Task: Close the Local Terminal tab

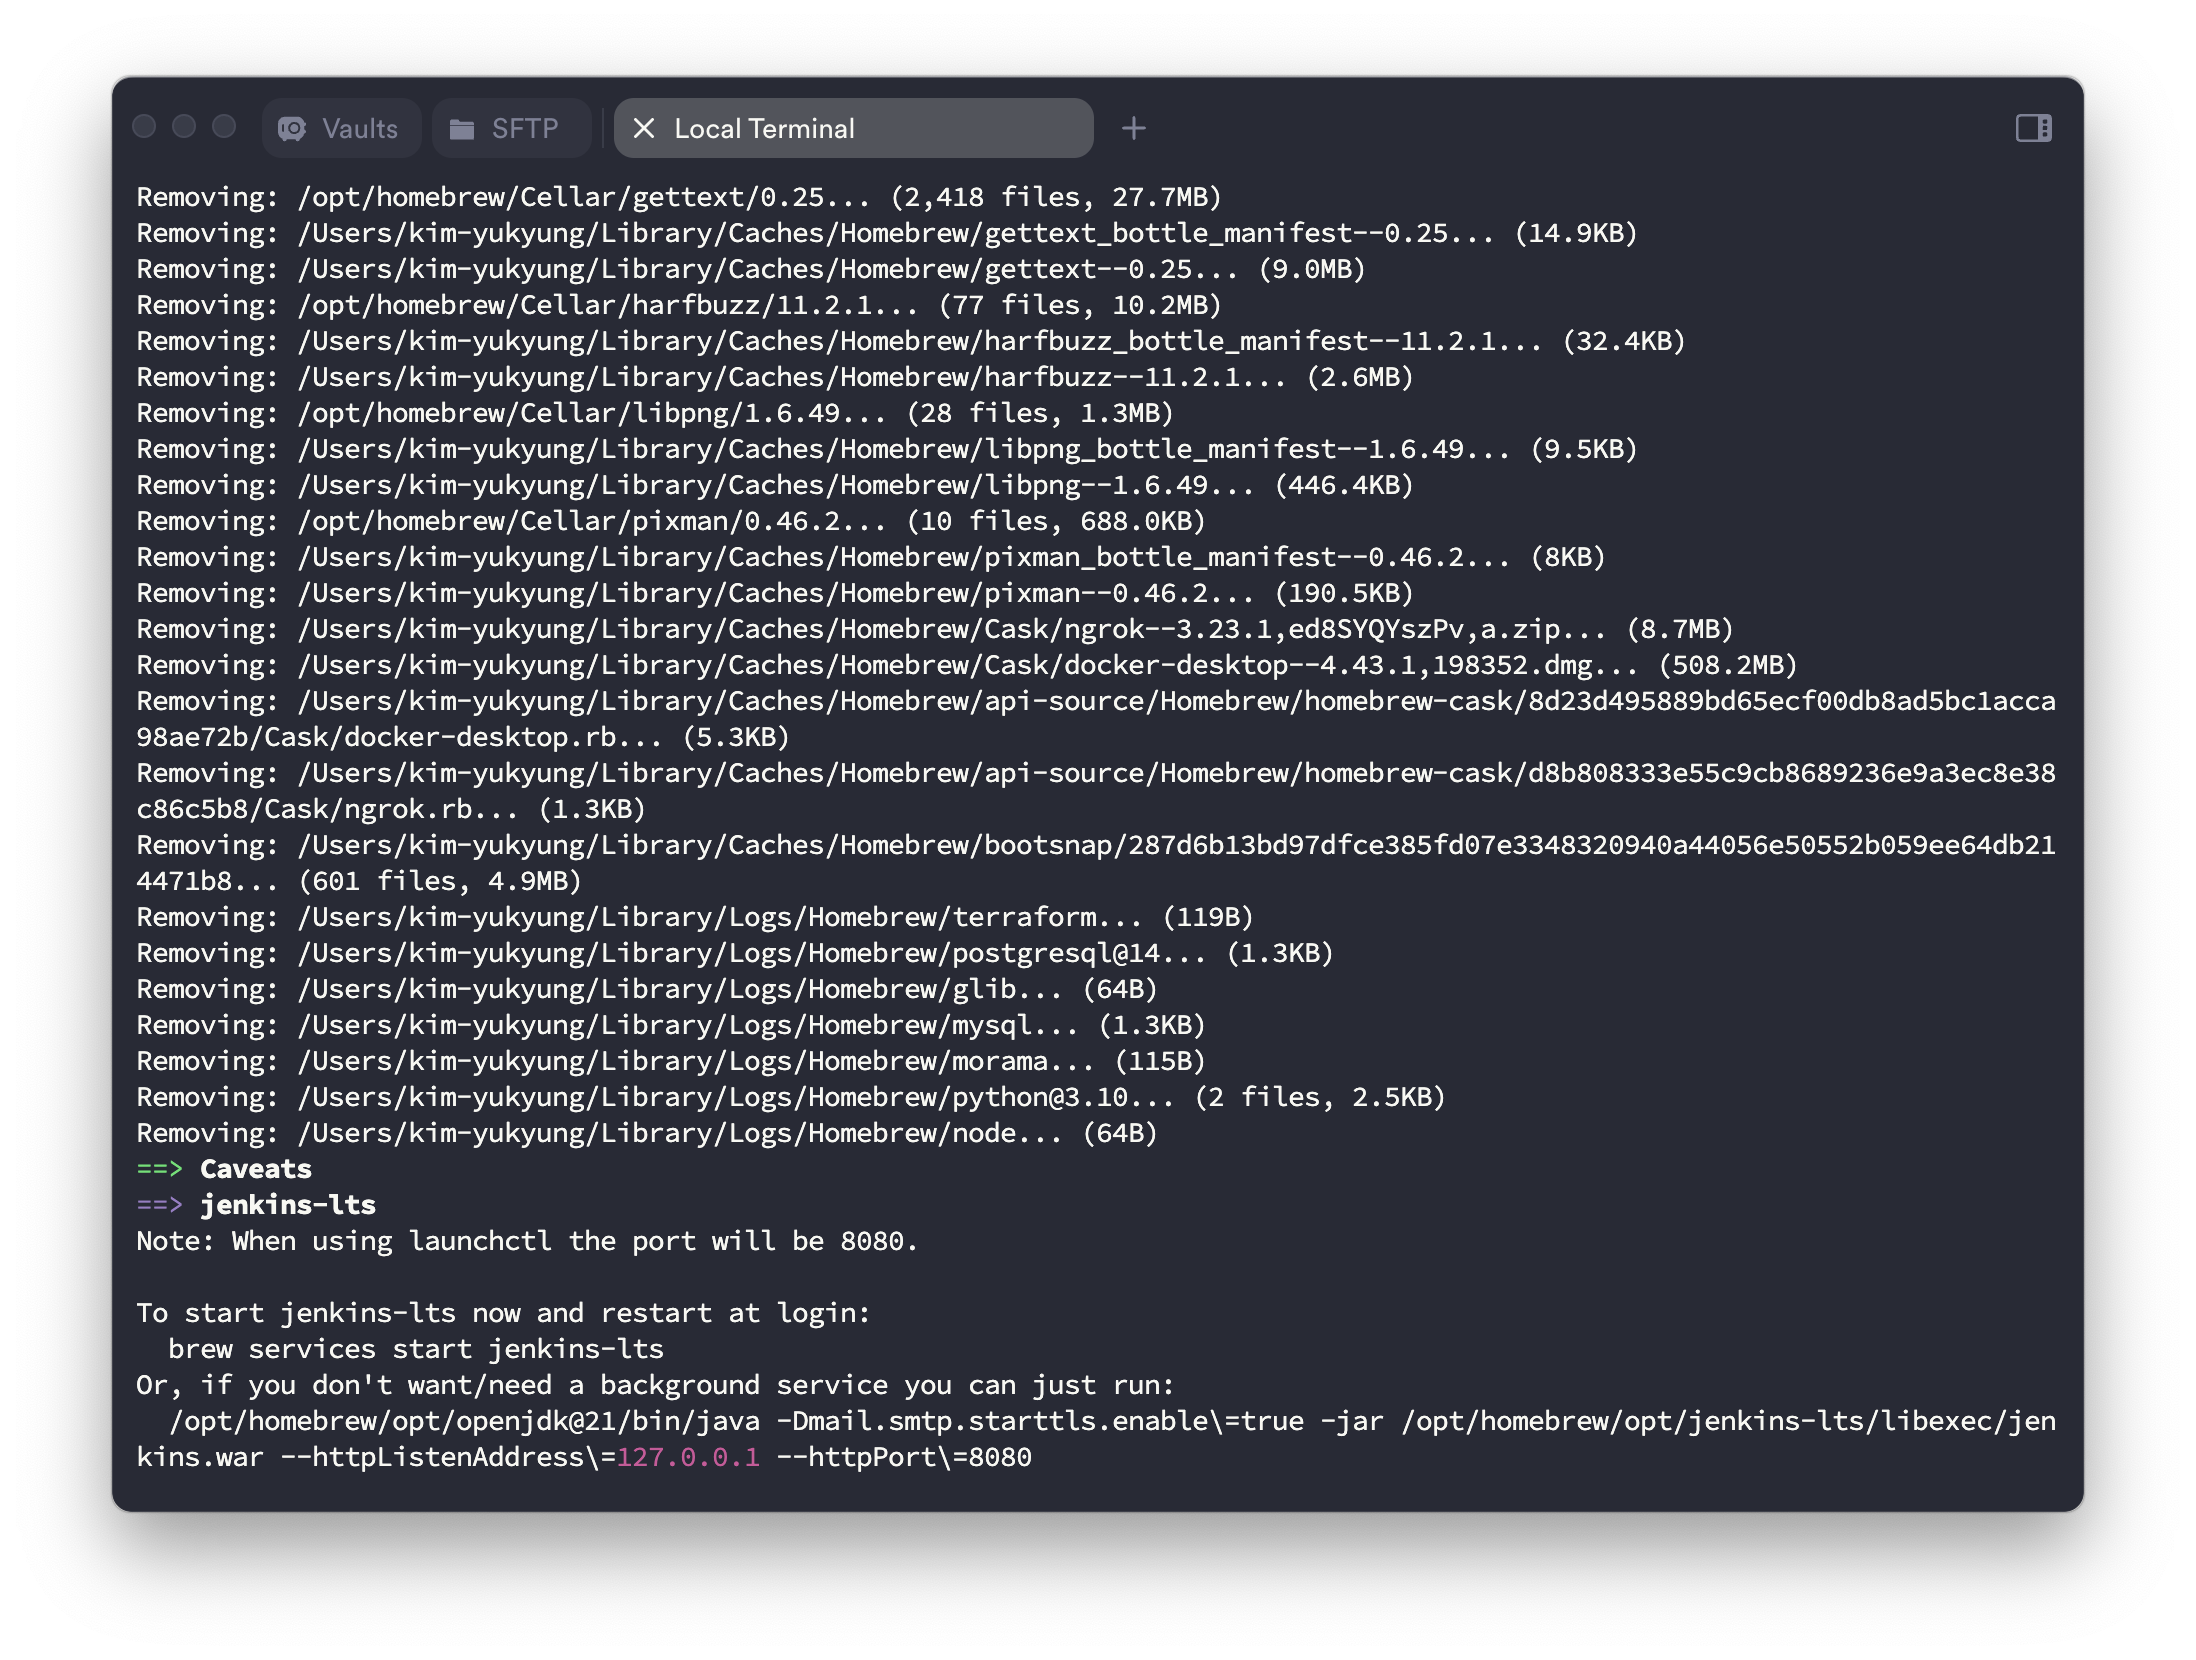Action: [644, 128]
